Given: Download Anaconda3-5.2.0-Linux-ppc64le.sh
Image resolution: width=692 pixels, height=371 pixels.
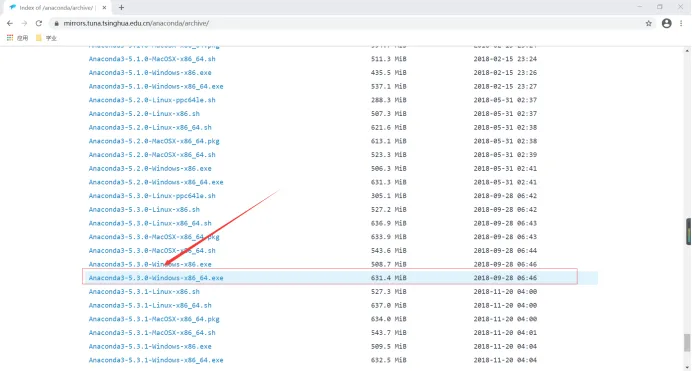Looking at the screenshot, I should (152, 100).
